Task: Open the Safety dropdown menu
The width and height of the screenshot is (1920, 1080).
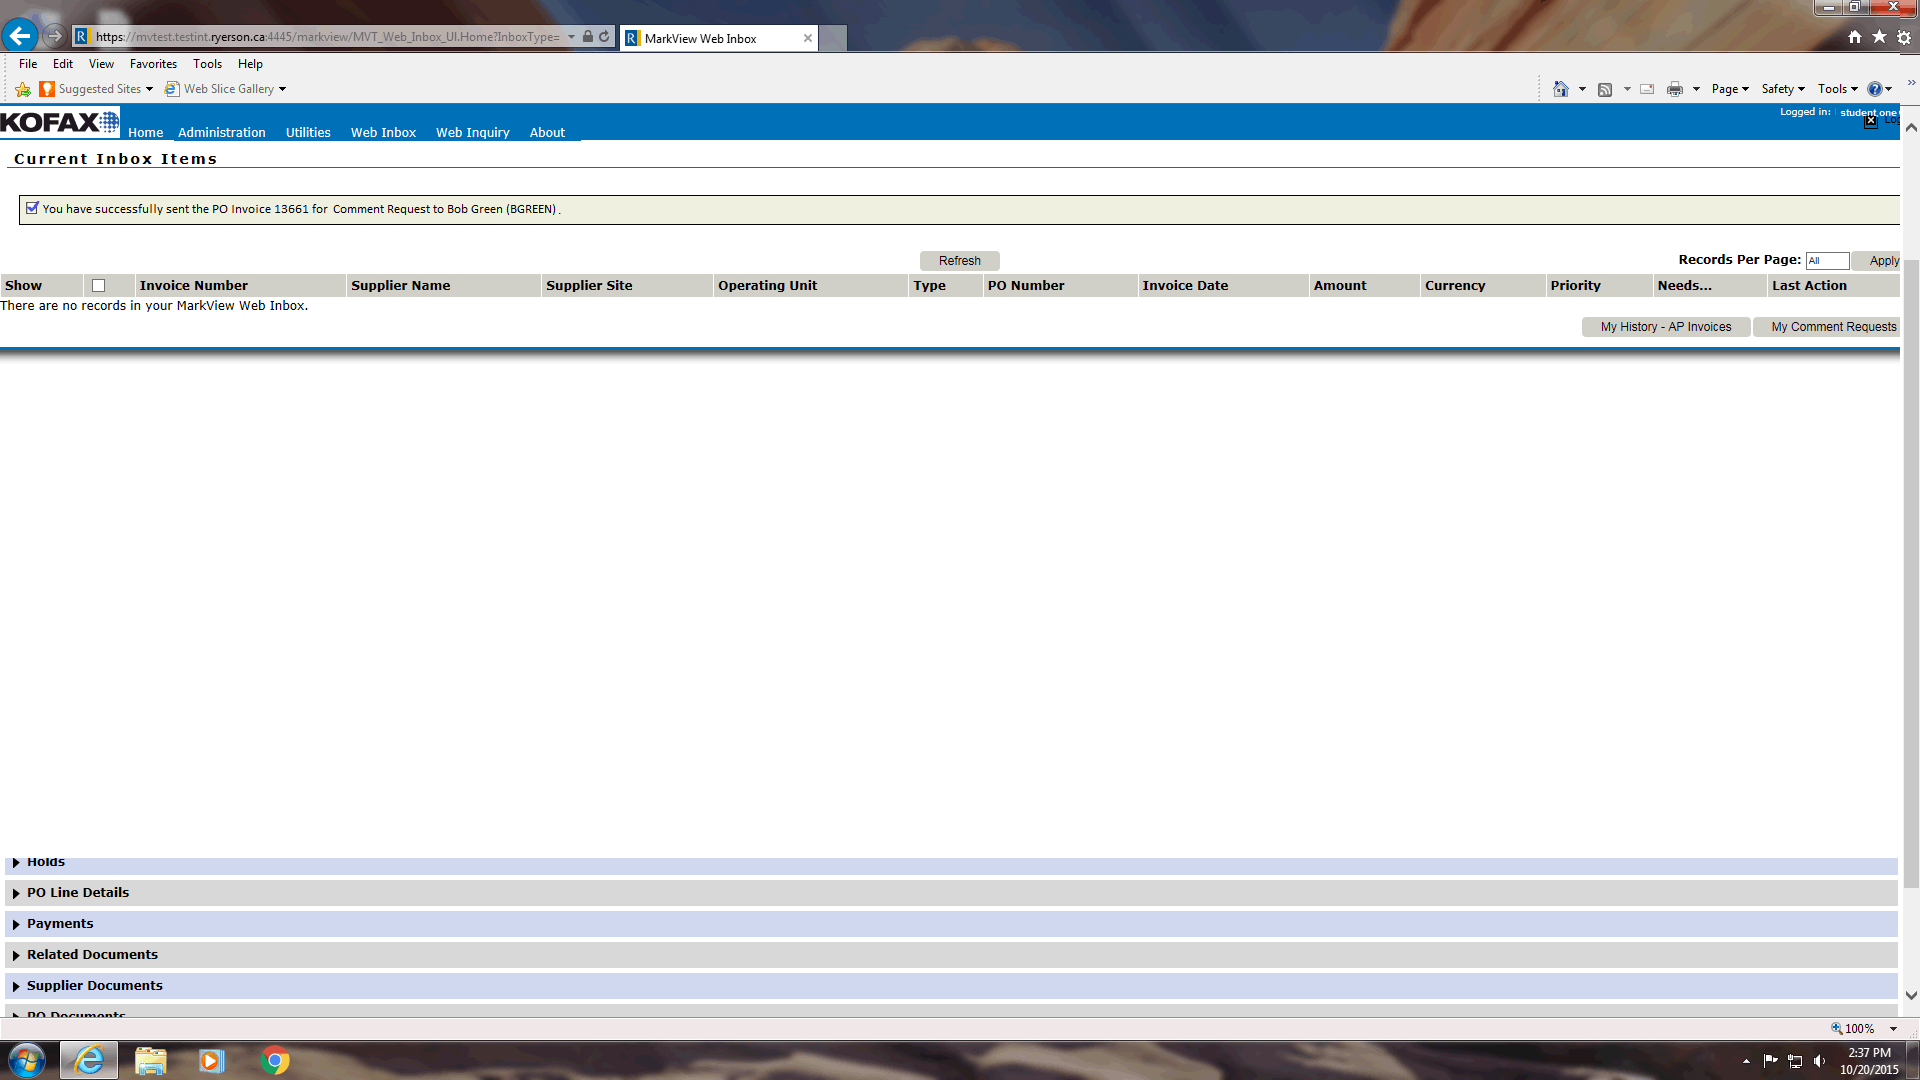Action: 1782,89
